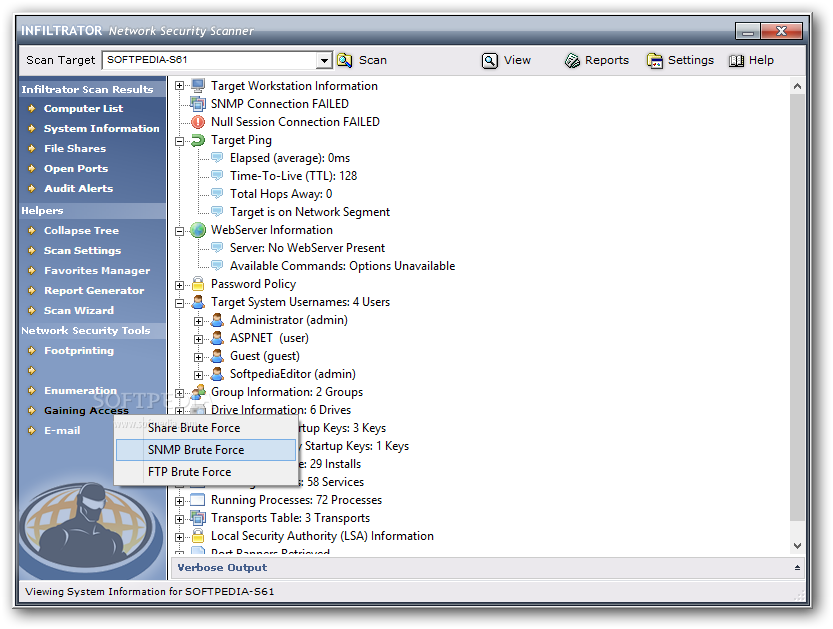Click the Local Security Authority lock icon
833x629 pixels.
click(198, 536)
